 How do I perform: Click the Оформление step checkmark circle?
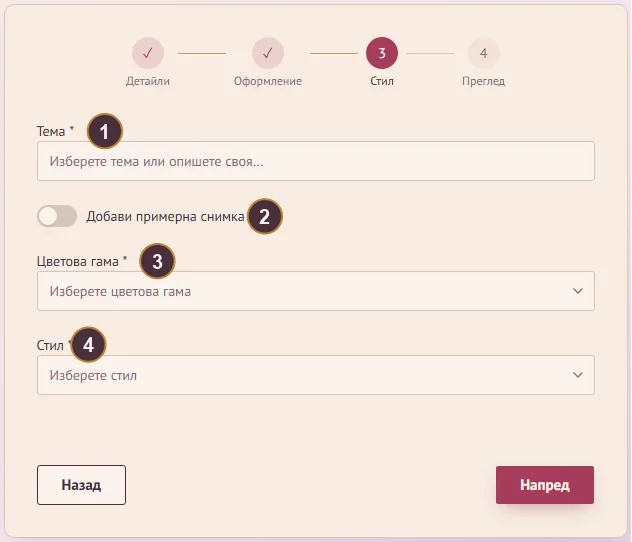268,53
